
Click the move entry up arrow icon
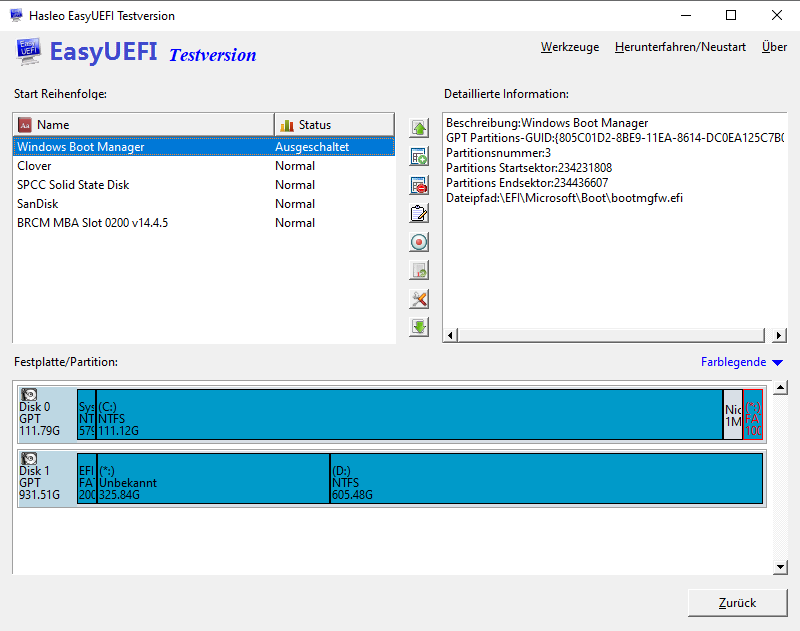pyautogui.click(x=419, y=128)
